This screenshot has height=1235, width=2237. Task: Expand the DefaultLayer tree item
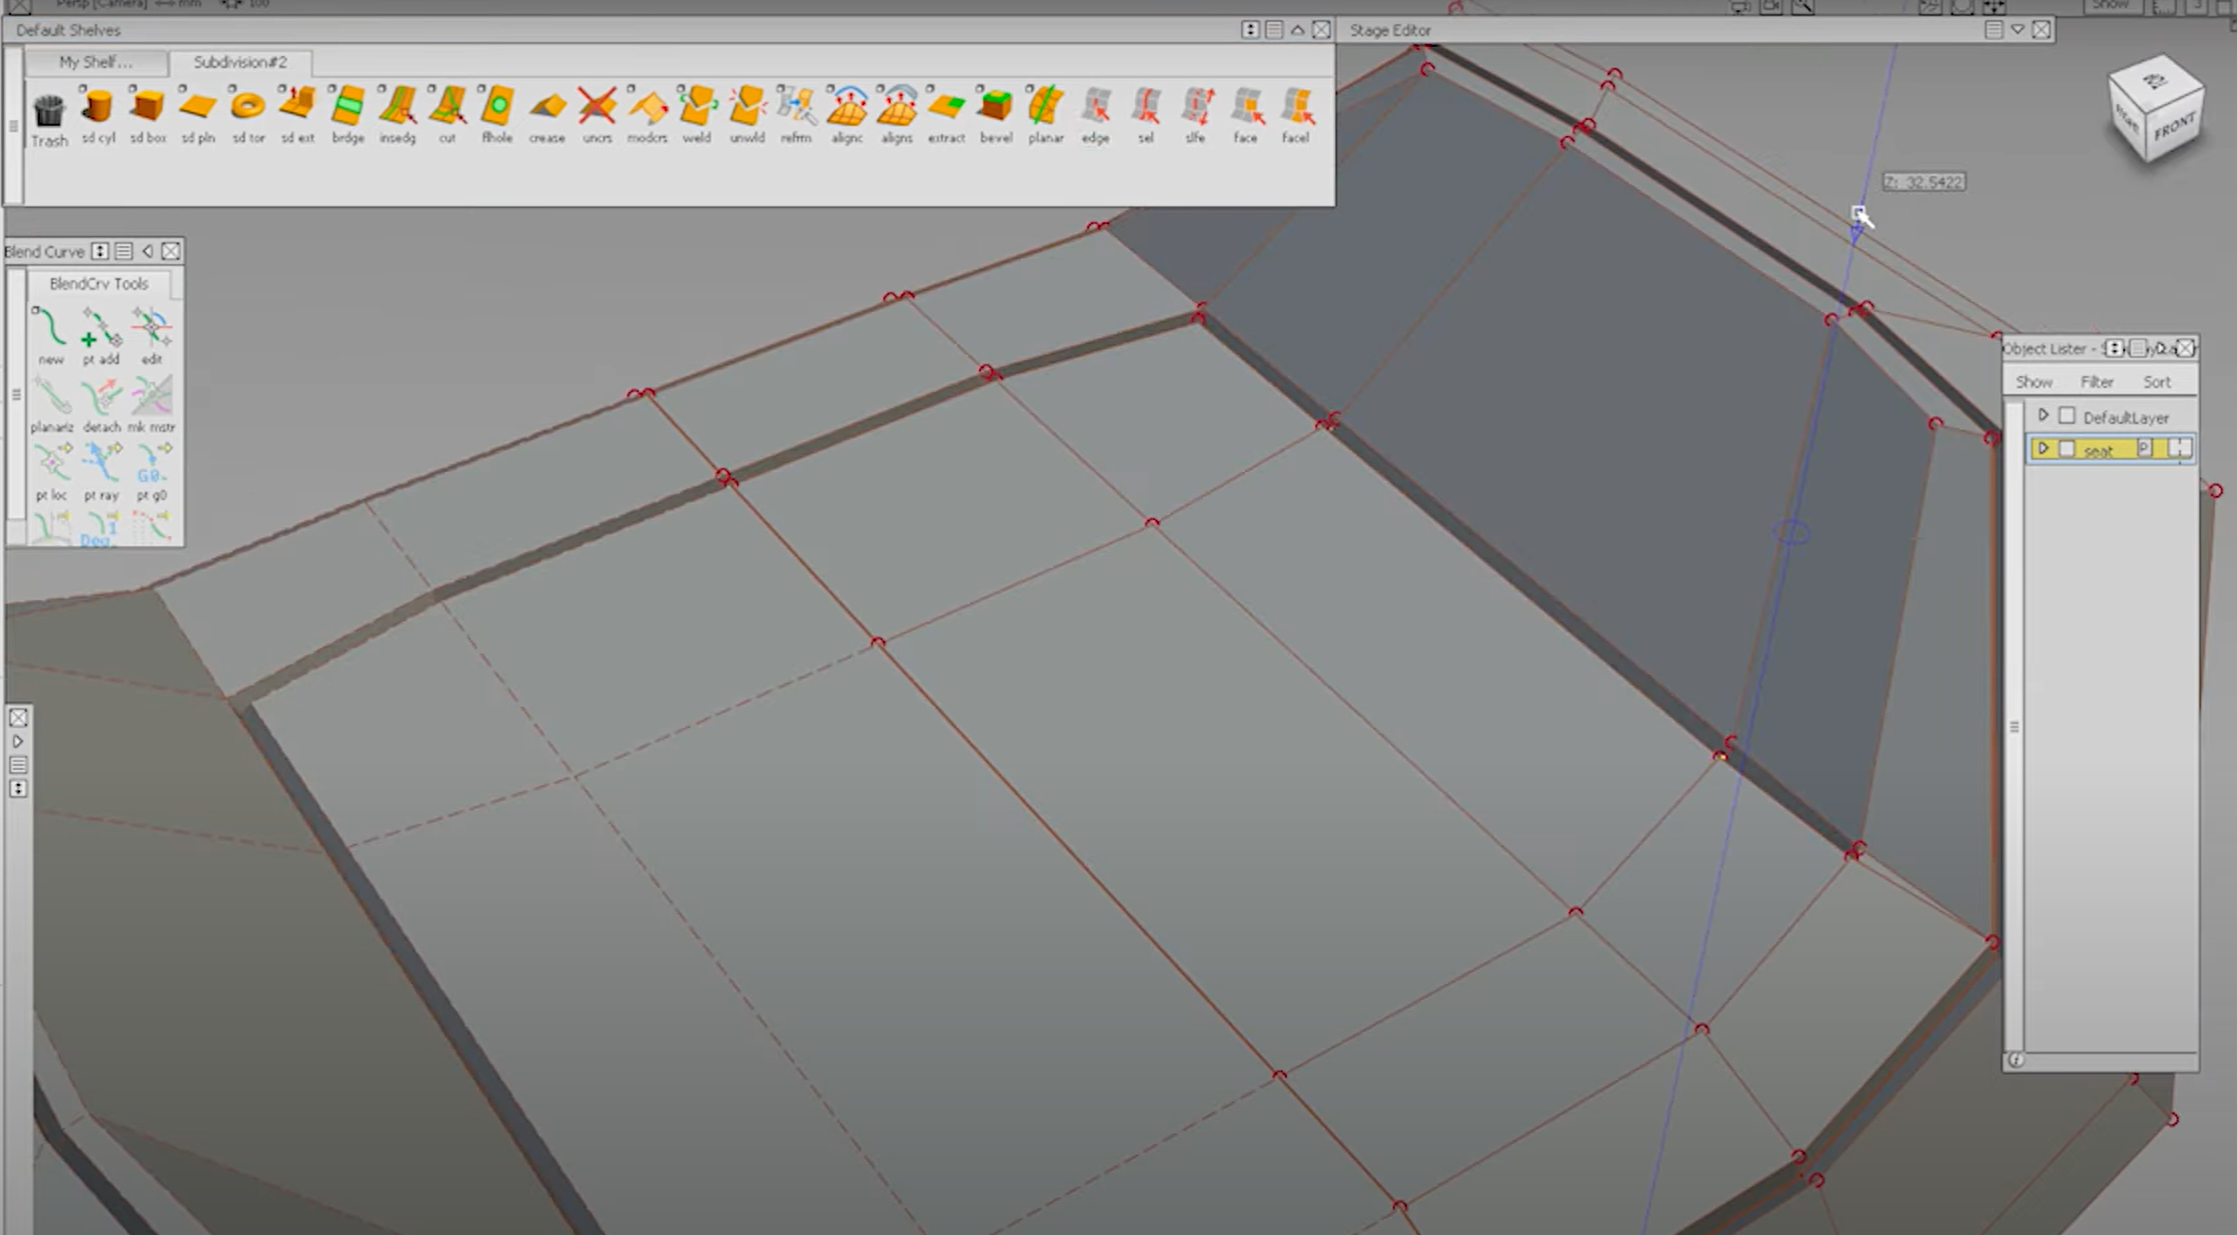(x=2045, y=416)
